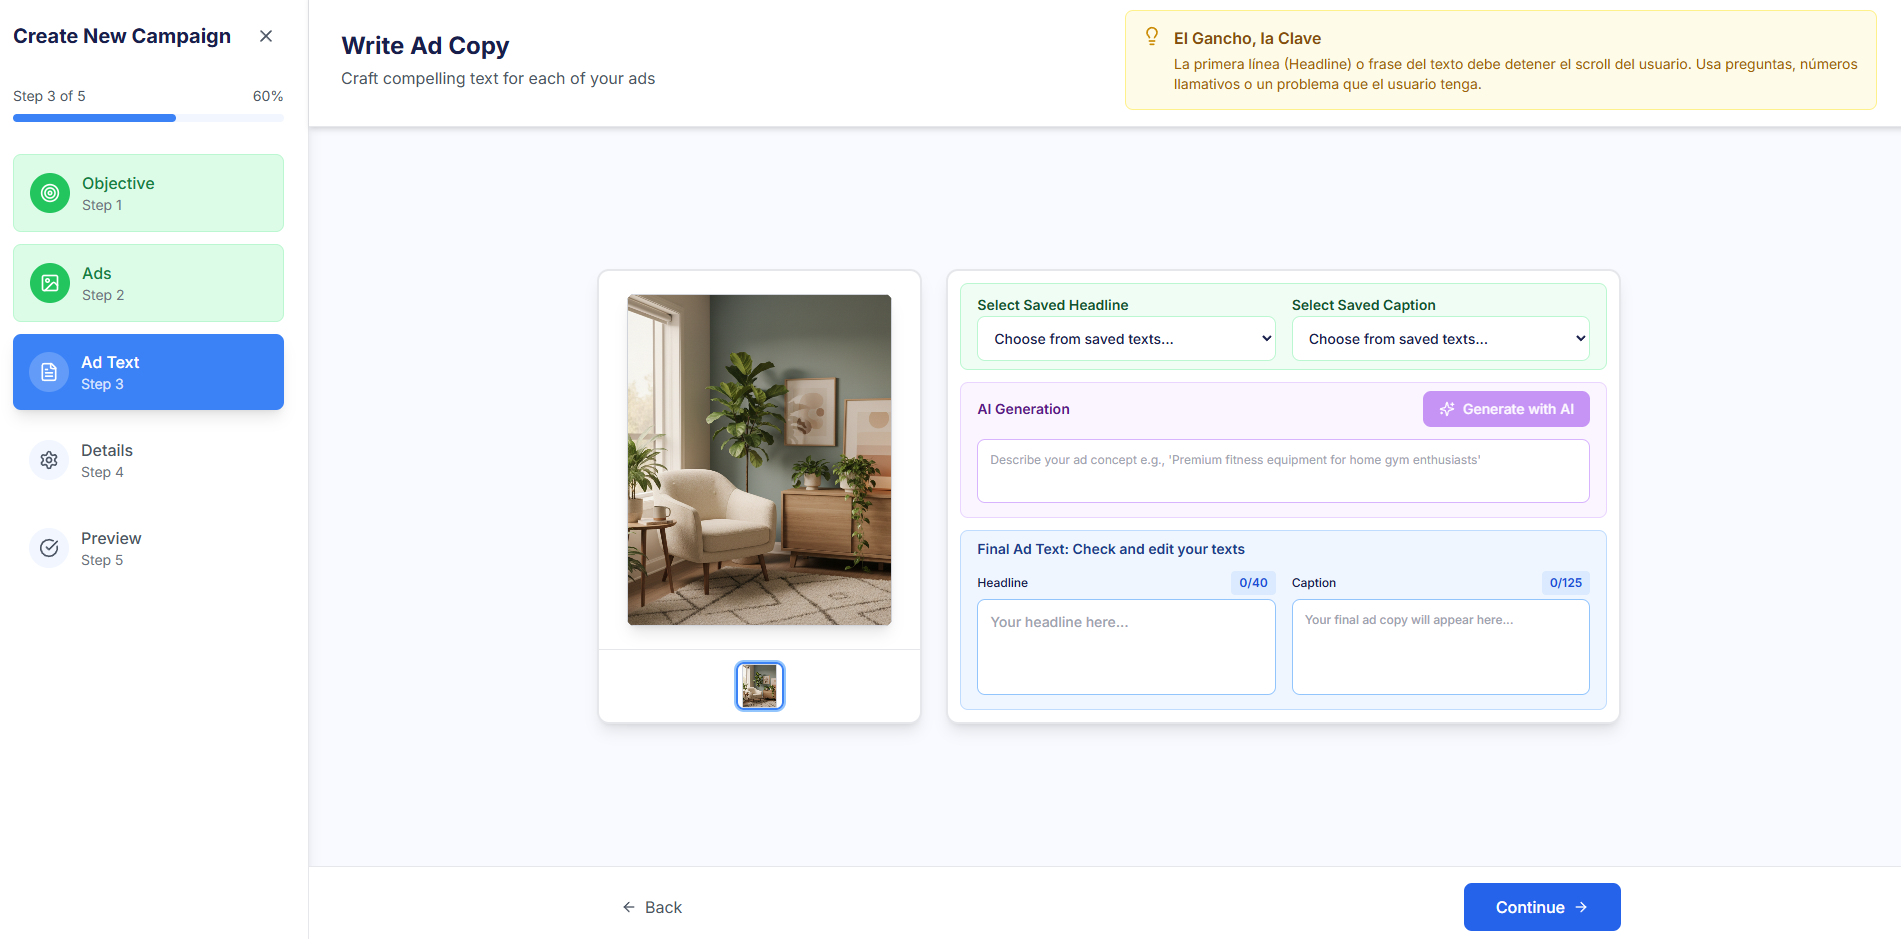The height and width of the screenshot is (939, 1901).
Task: Open the Objective step
Action: pyautogui.click(x=148, y=193)
